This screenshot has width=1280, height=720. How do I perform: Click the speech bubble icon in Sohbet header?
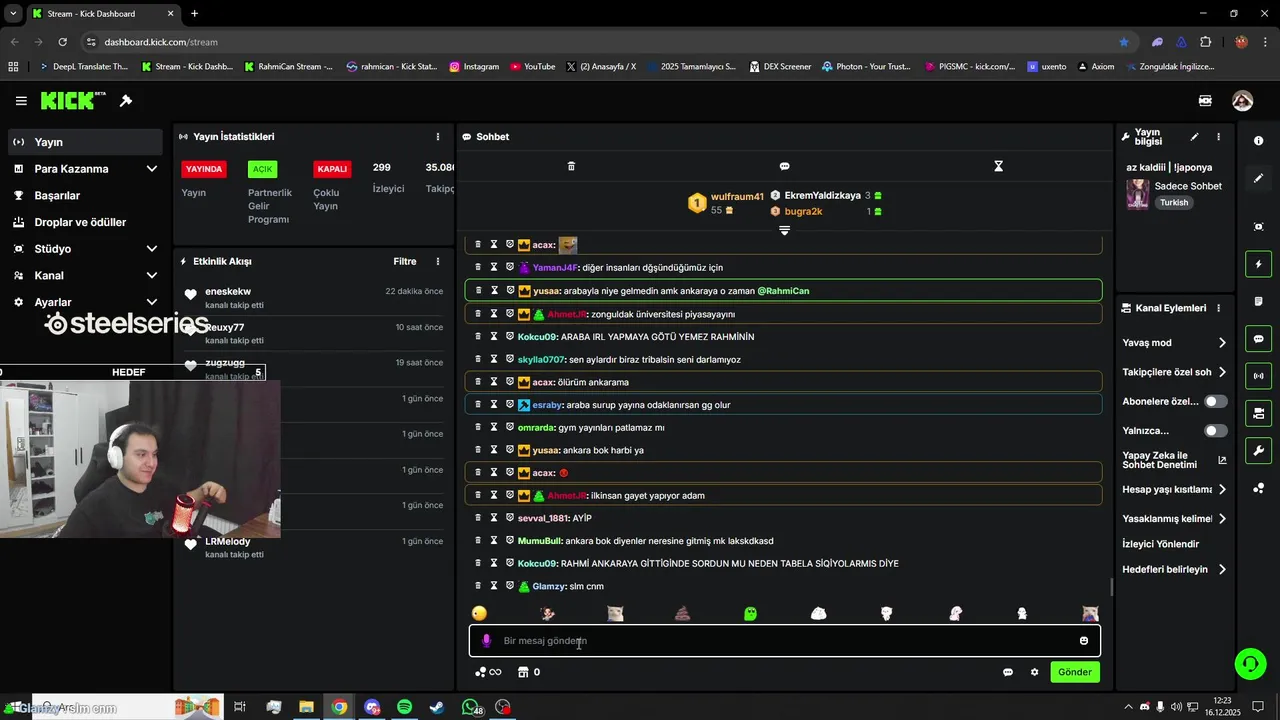[785, 166]
